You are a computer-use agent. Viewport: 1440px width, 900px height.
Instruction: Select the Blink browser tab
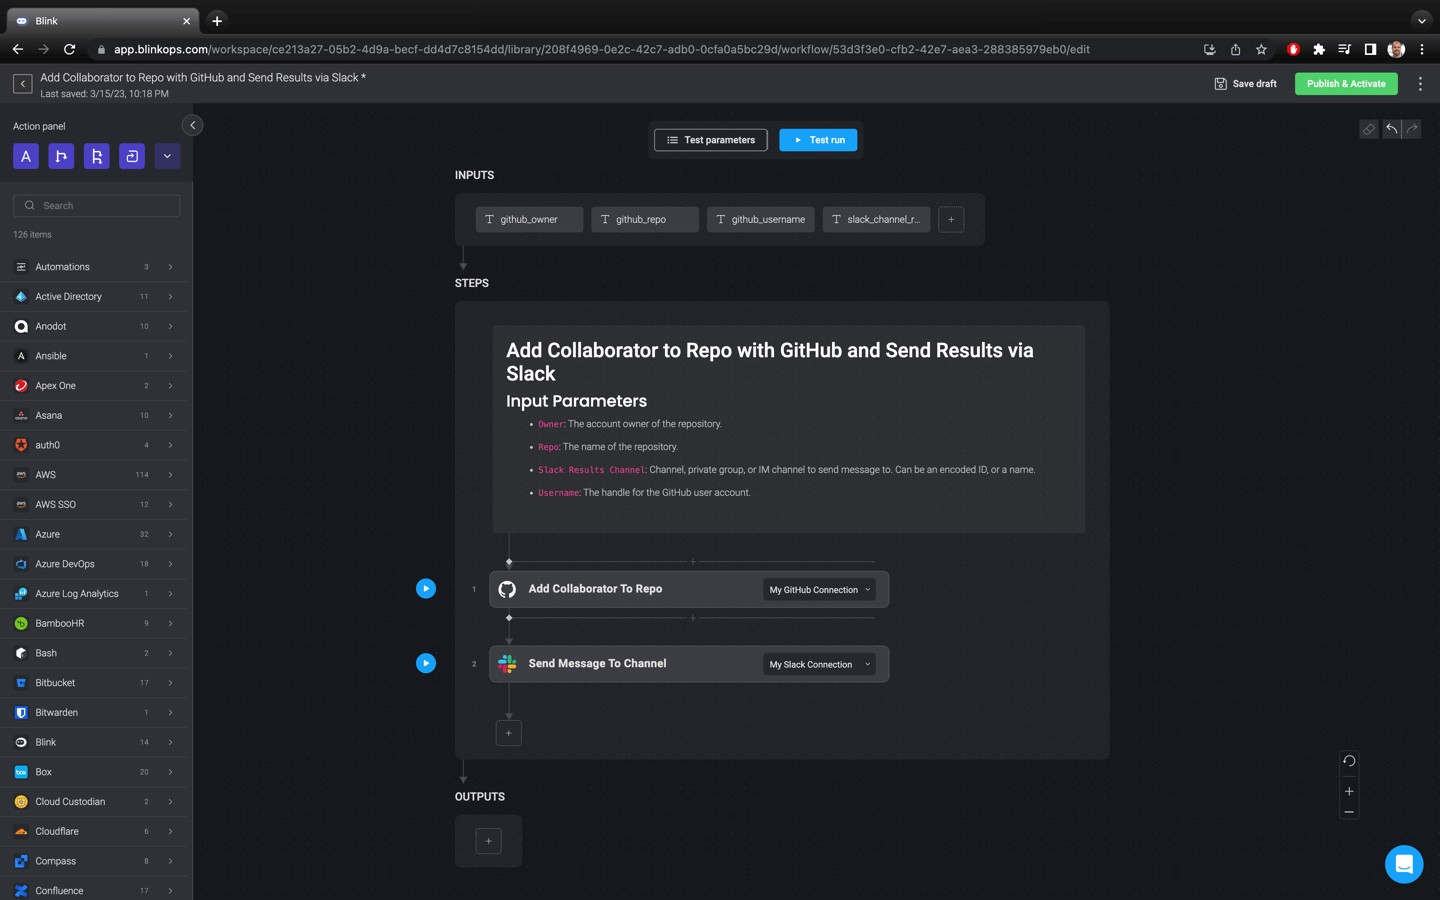(103, 20)
